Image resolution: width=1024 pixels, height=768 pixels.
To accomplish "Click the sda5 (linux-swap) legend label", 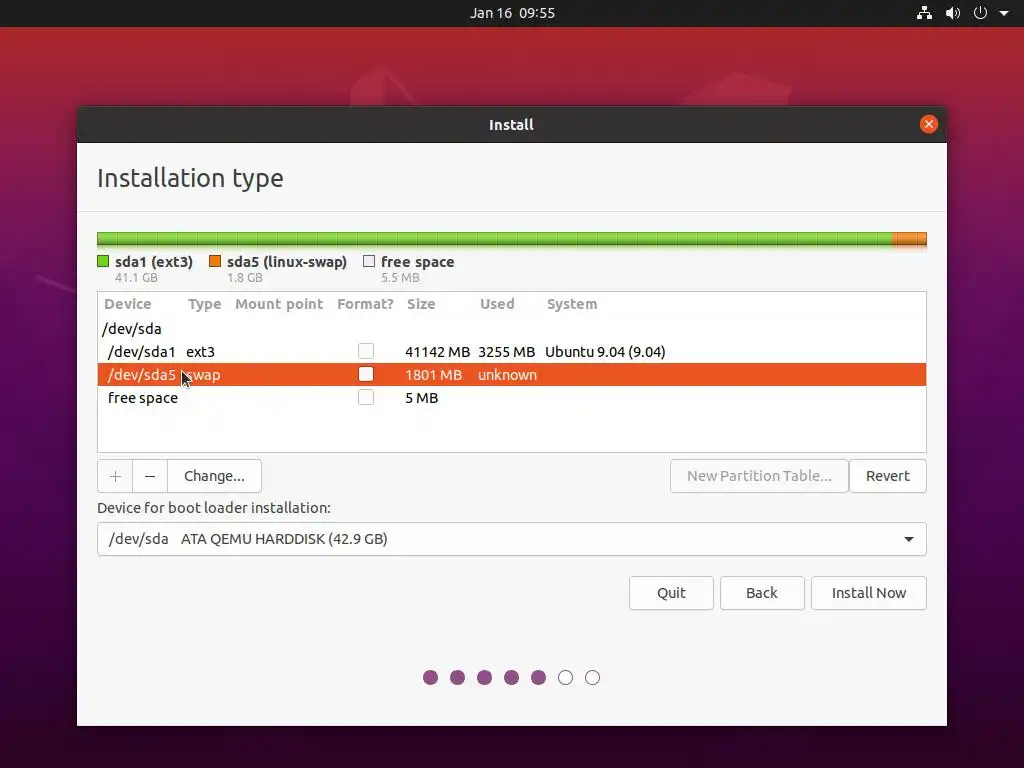I will tap(287, 262).
